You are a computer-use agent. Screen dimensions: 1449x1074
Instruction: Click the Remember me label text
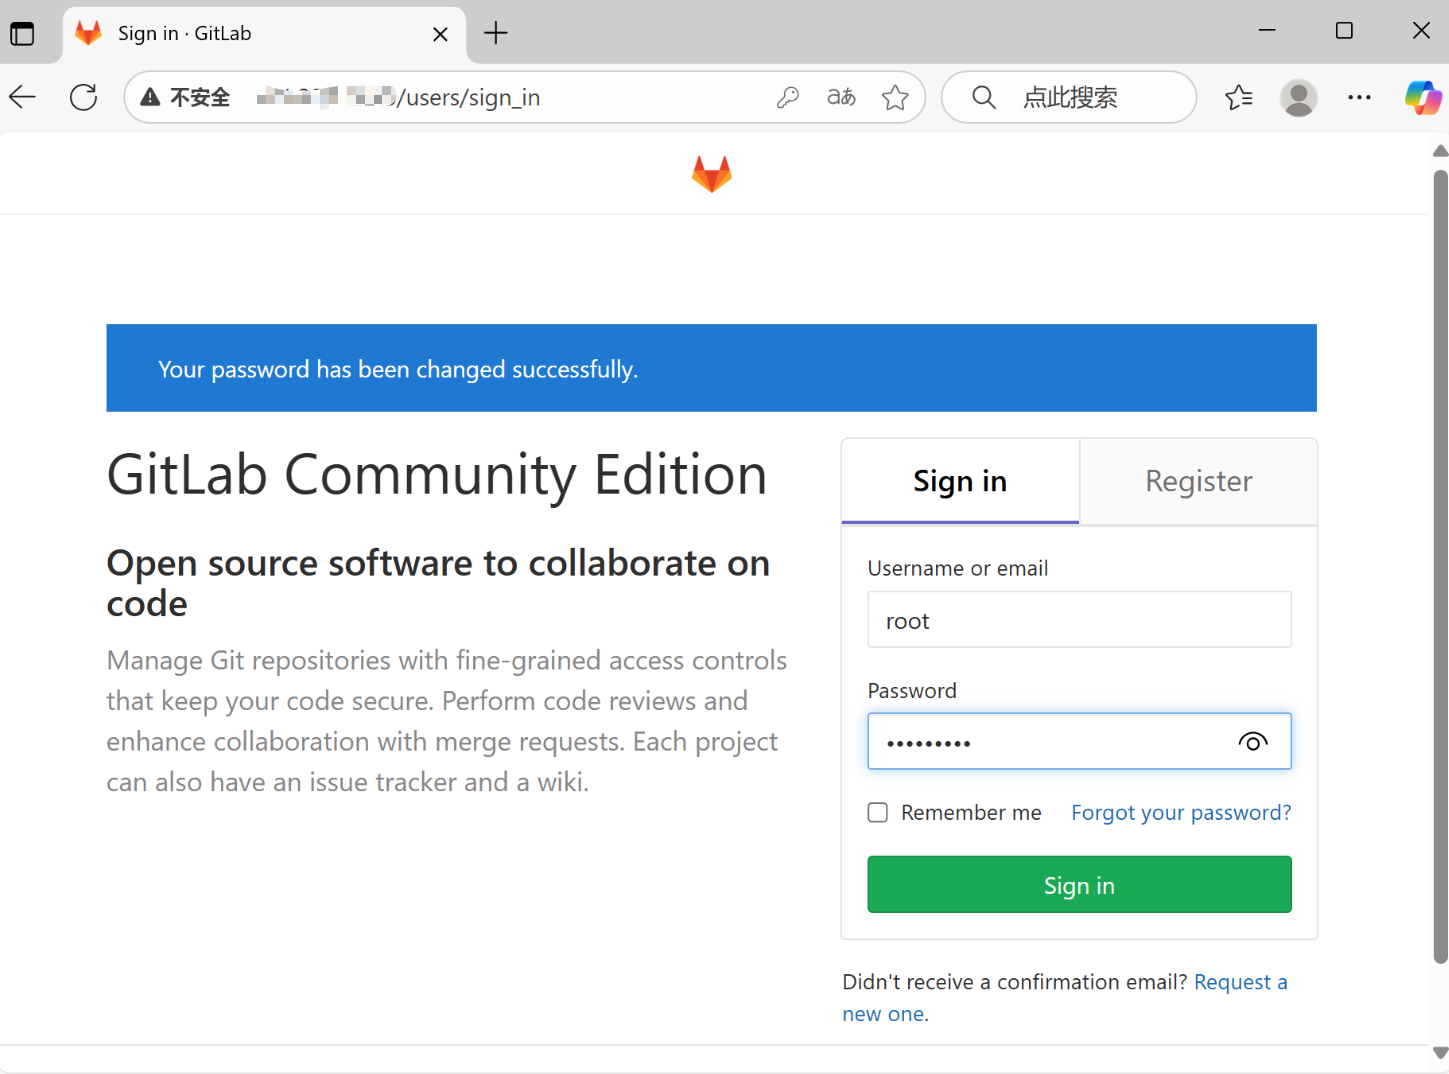click(971, 812)
